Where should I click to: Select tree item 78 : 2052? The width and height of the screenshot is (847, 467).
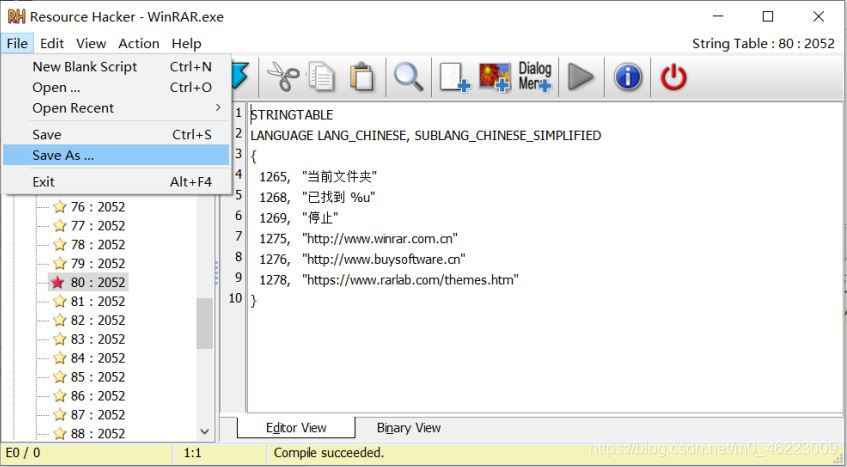click(x=98, y=245)
